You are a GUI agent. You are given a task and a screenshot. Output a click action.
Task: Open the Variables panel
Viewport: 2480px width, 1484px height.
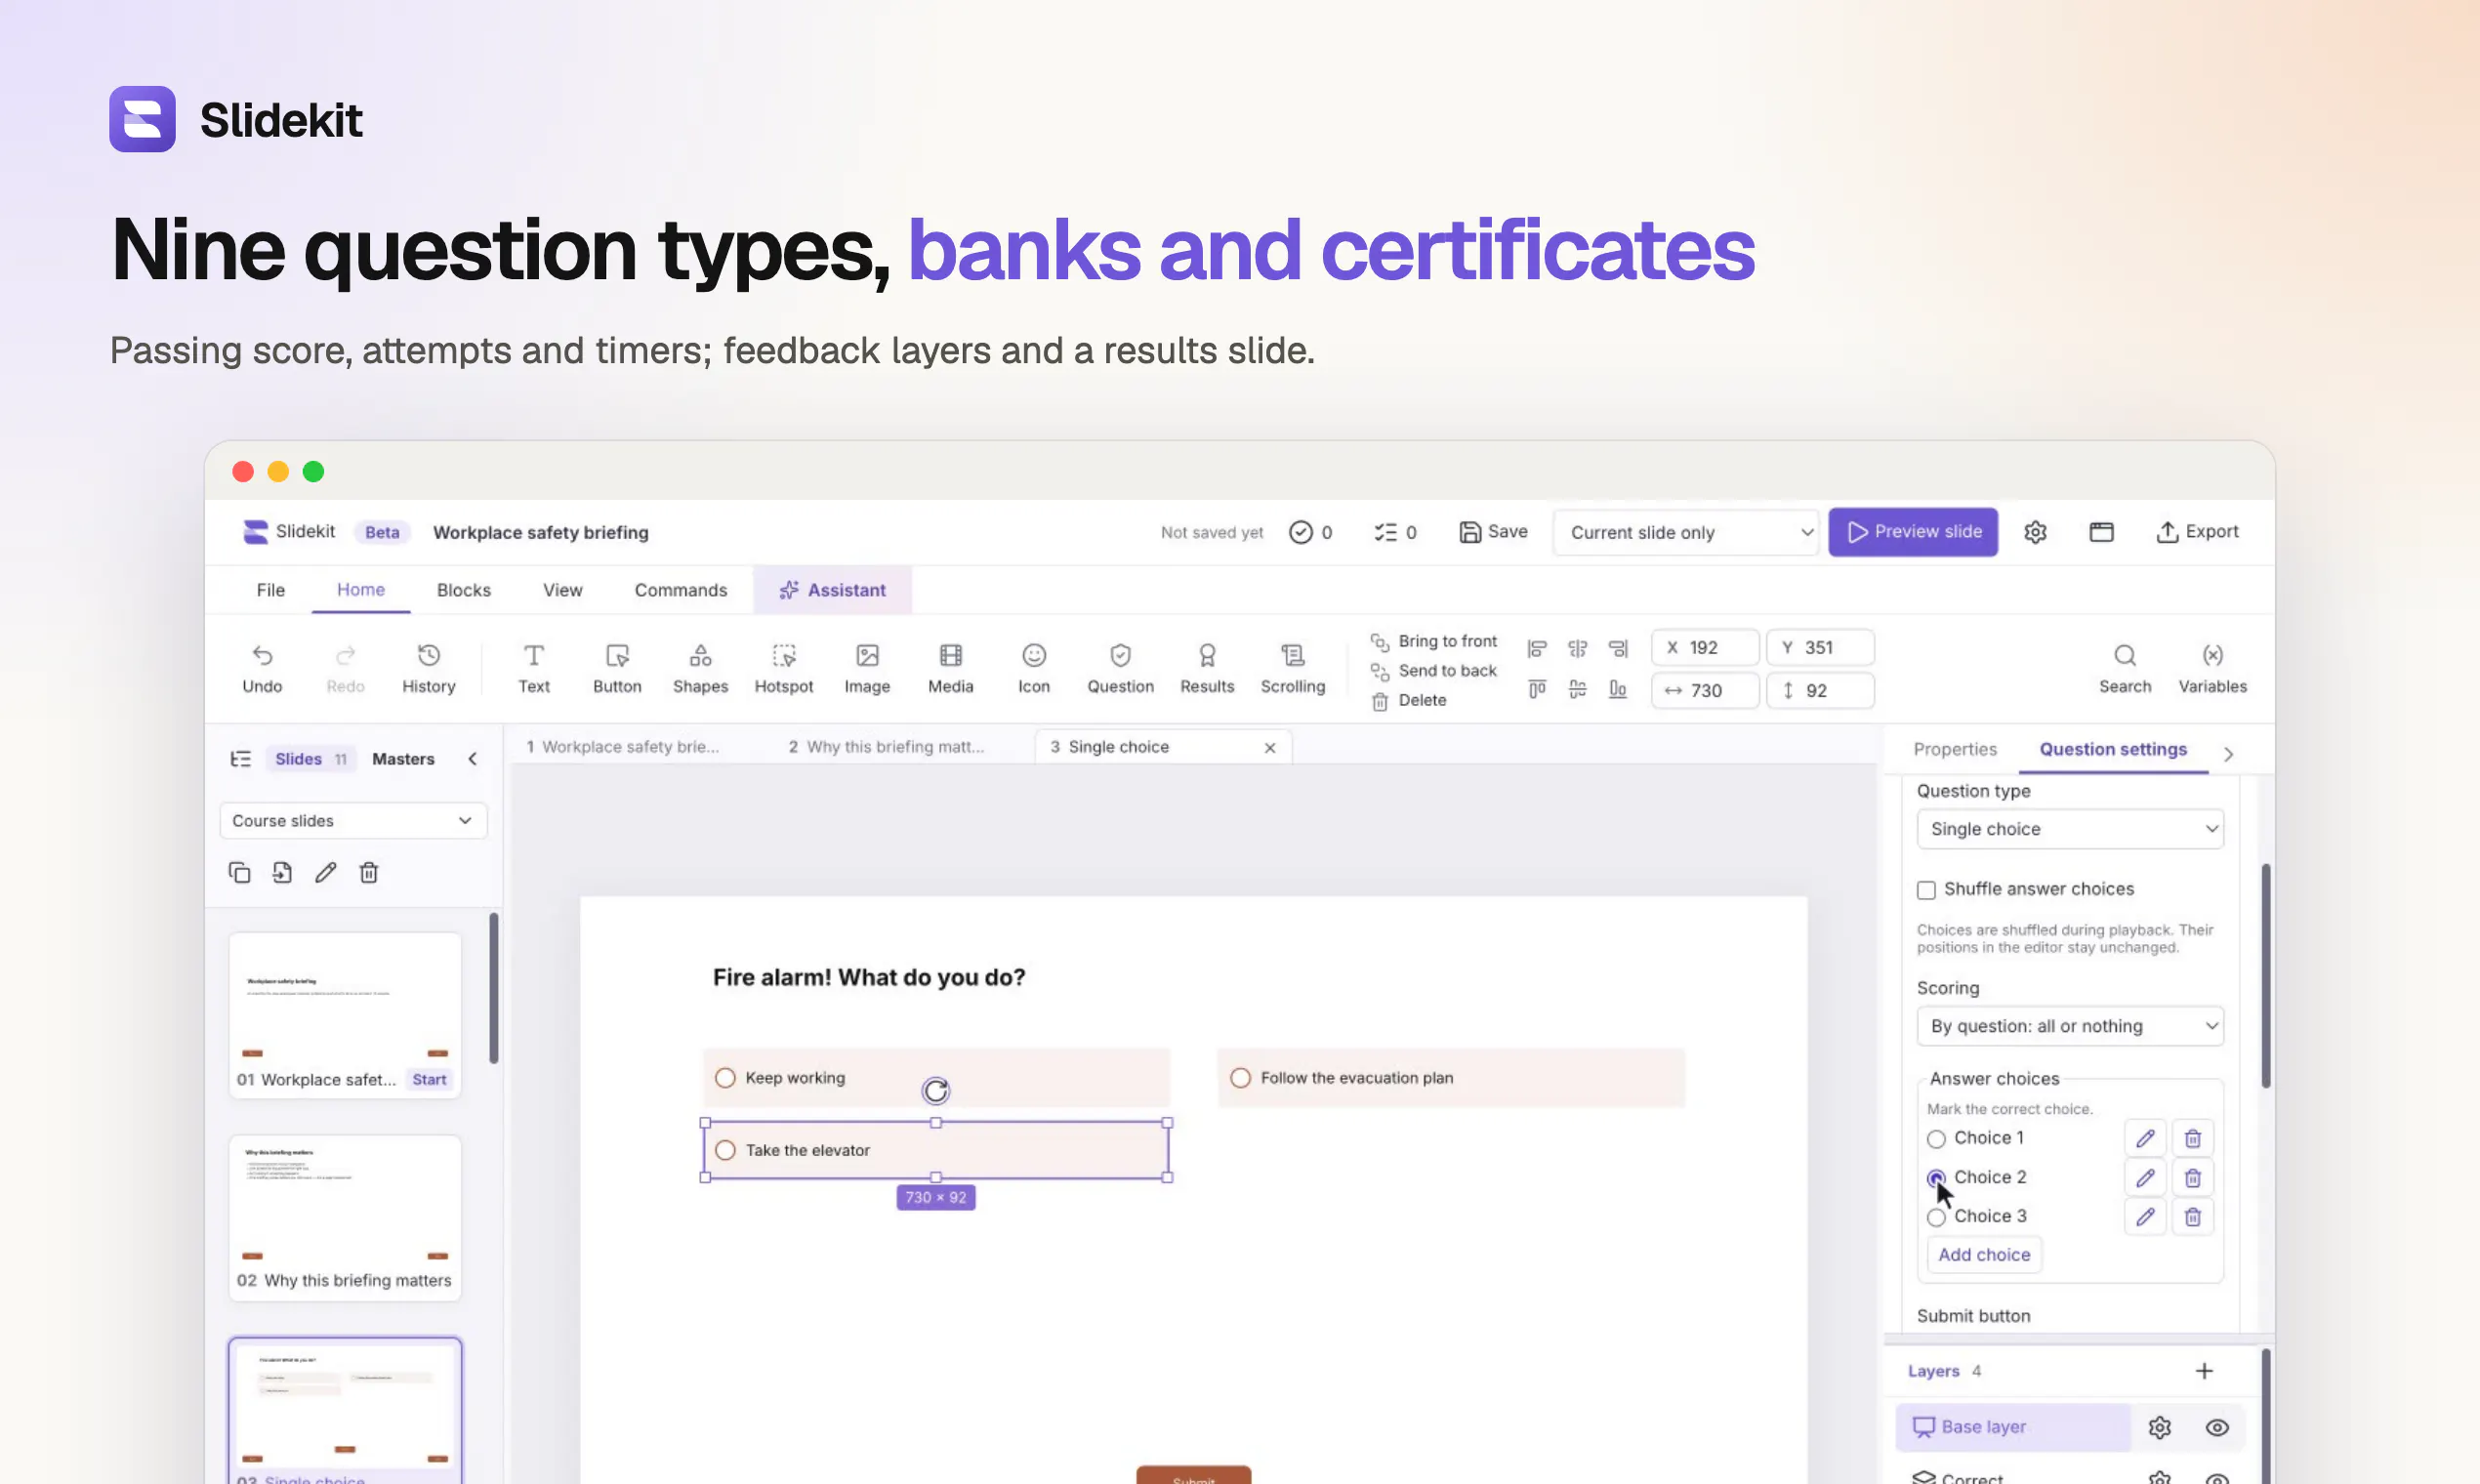click(x=2212, y=668)
